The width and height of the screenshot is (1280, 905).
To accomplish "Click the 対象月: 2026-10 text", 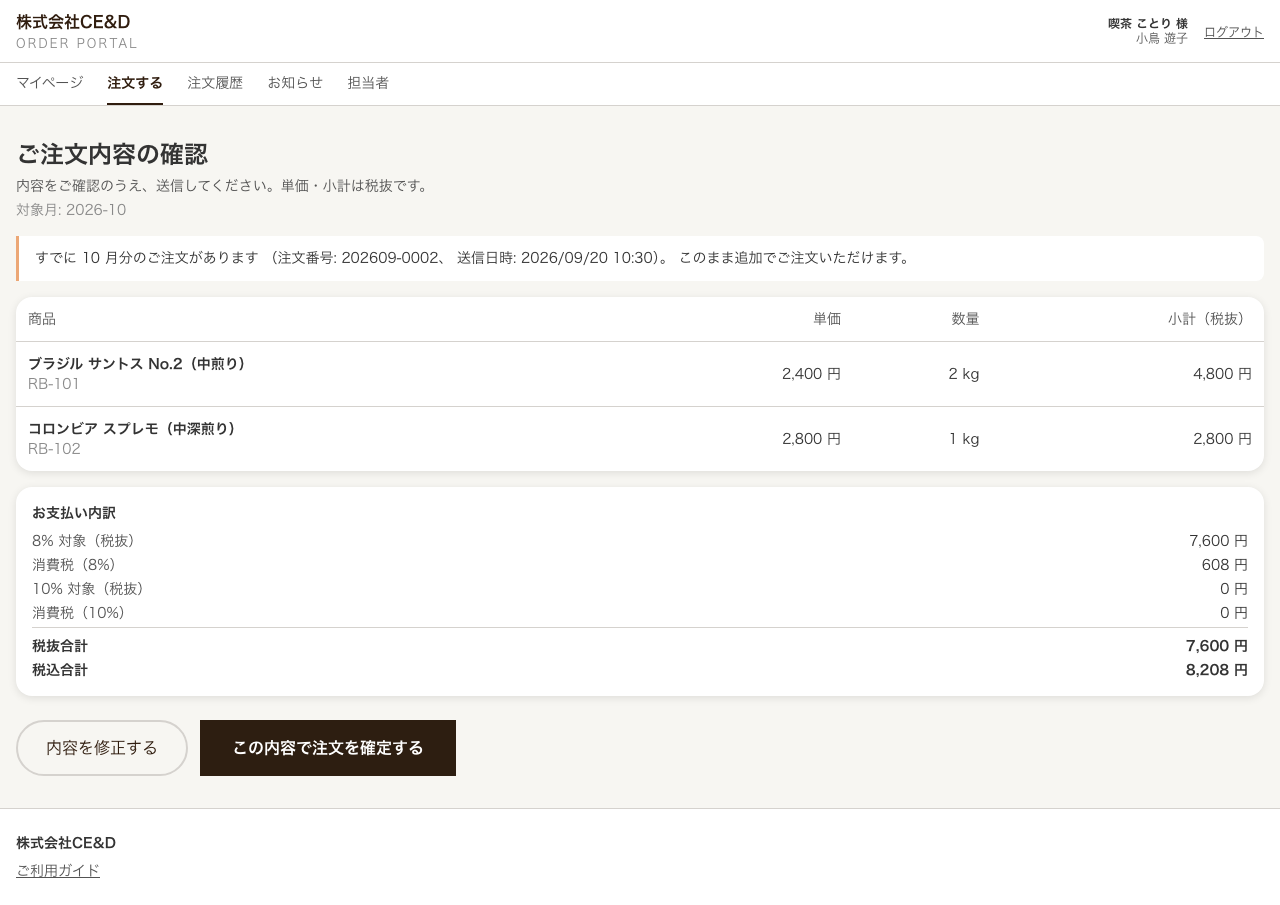I will [71, 210].
